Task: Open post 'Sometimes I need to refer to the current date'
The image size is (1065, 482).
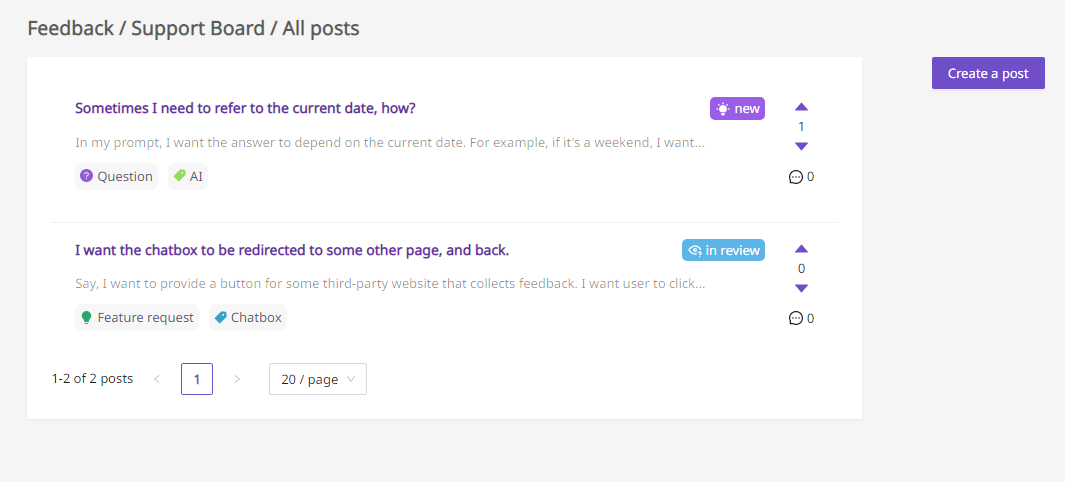Action: pos(245,109)
